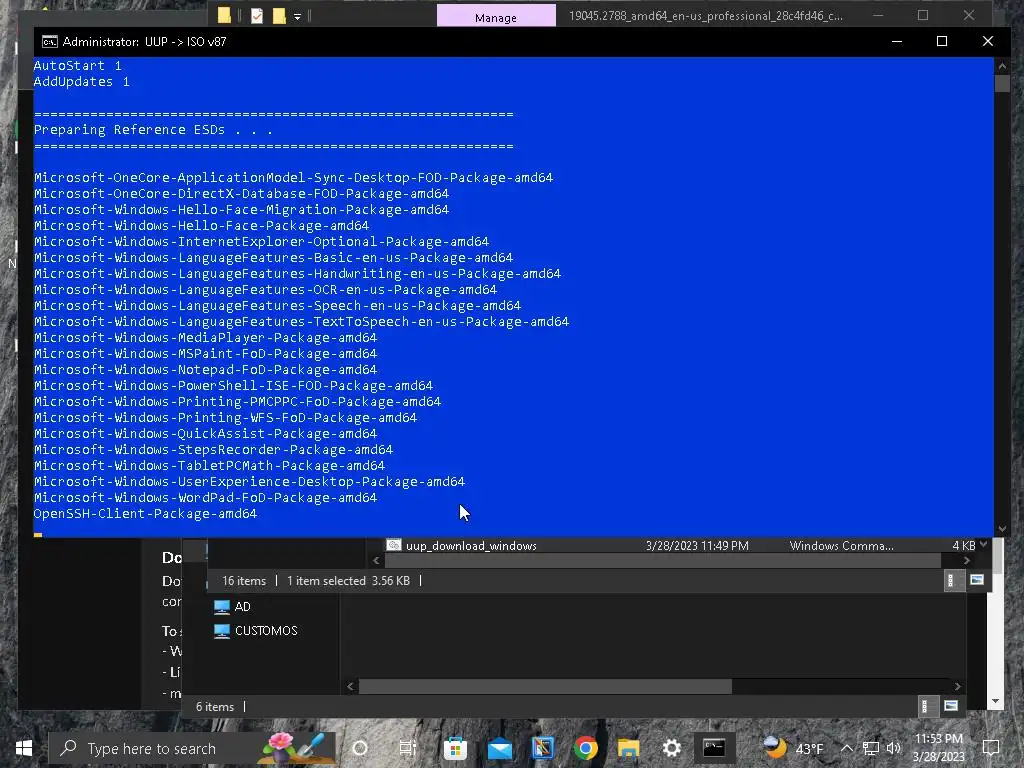This screenshot has width=1024, height=768.
Task: Open the notification center icon
Action: point(991,748)
